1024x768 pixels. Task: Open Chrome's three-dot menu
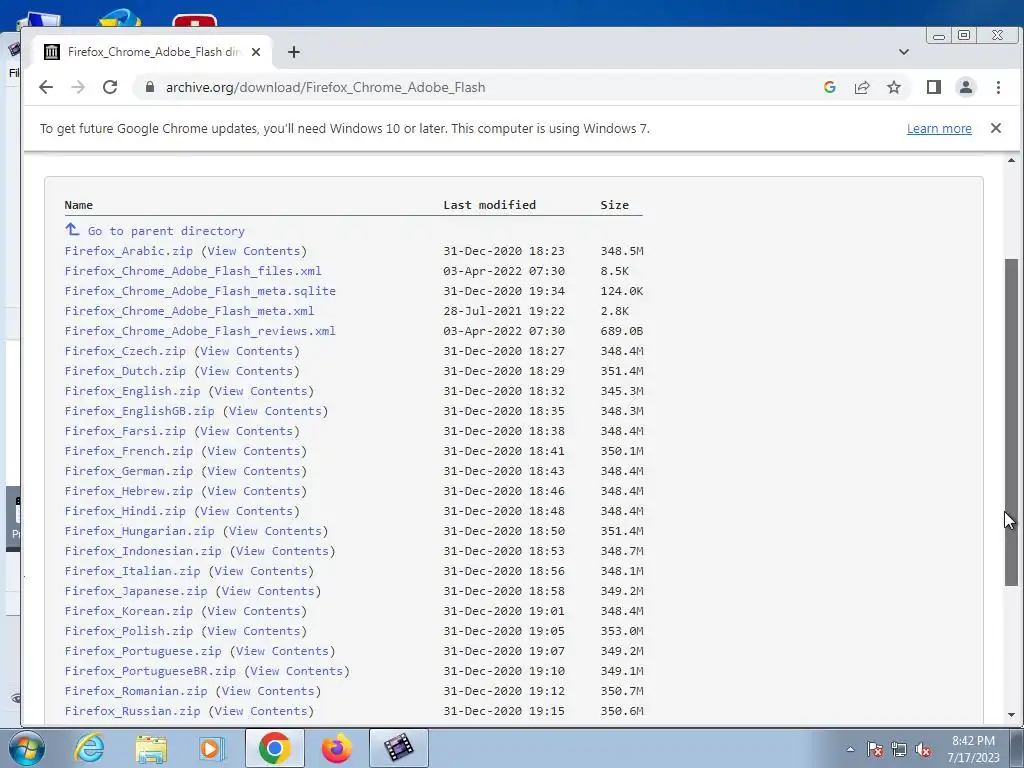(998, 87)
